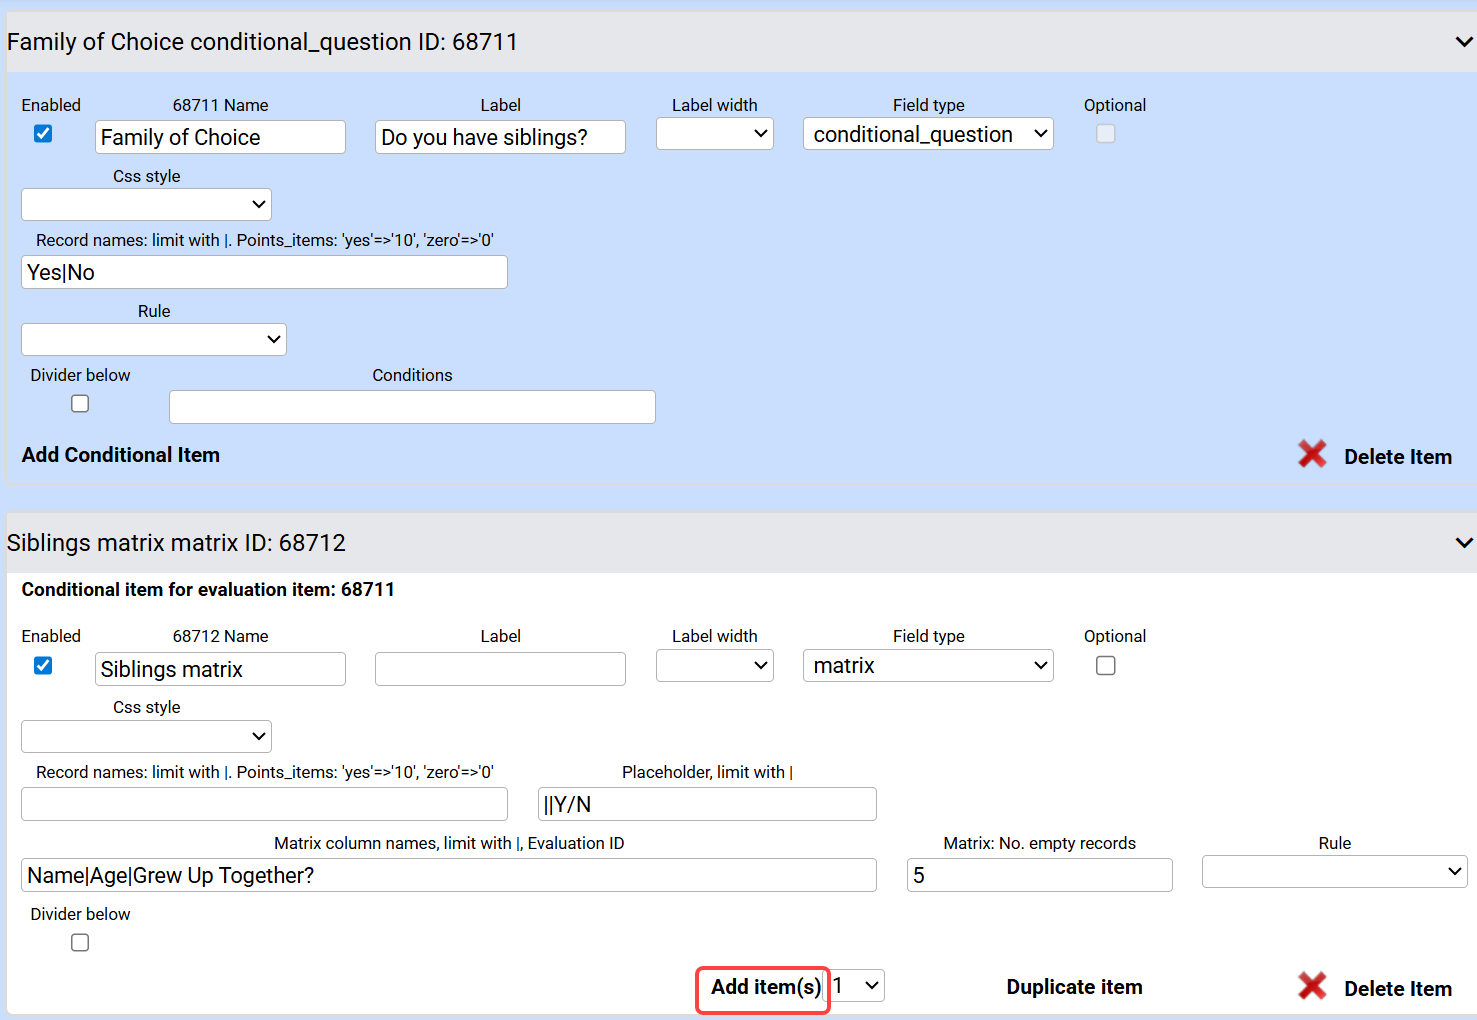
Task: Click red X icon in Siblings matrix section
Action: [1312, 987]
